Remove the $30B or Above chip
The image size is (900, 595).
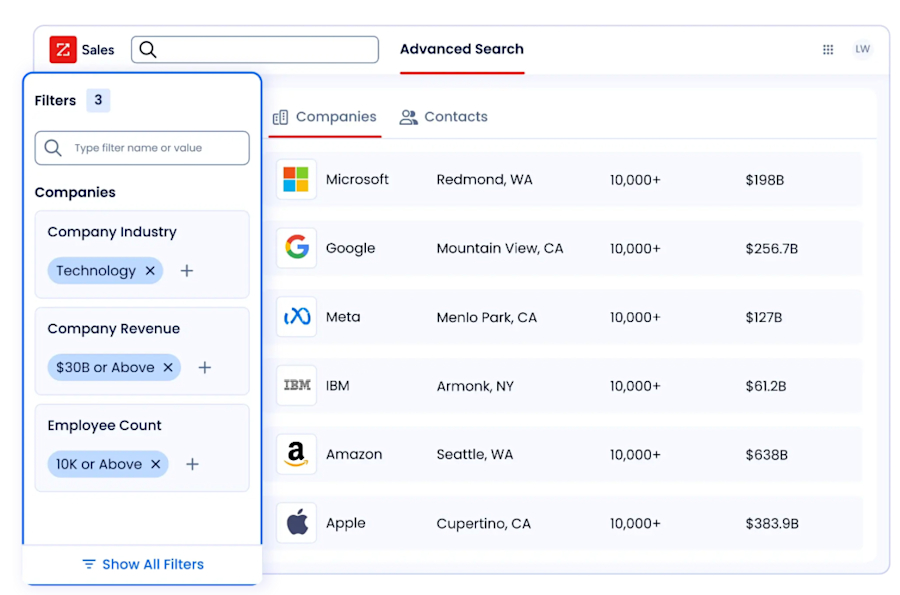click(x=168, y=367)
